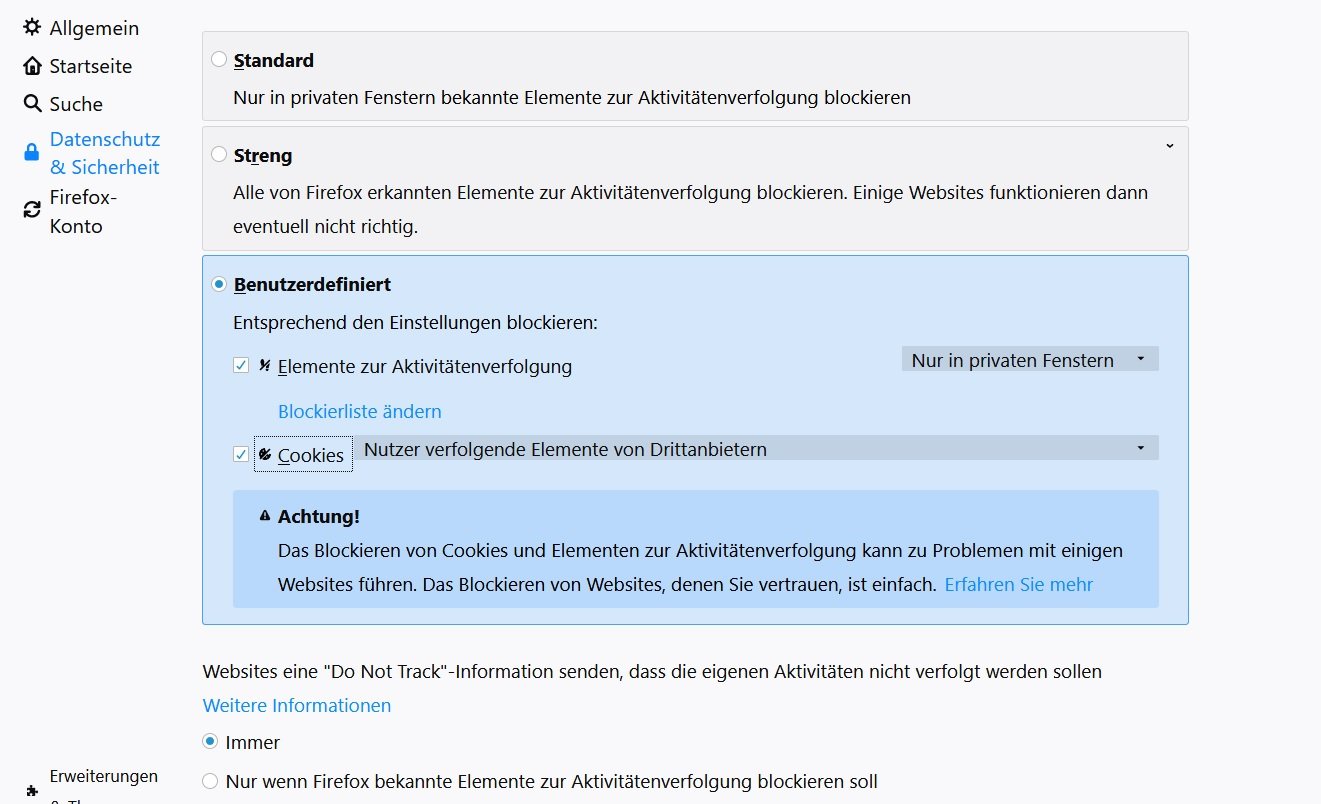Click the Erweiterungen puzzle piece icon
1321x804 pixels.
32,790
